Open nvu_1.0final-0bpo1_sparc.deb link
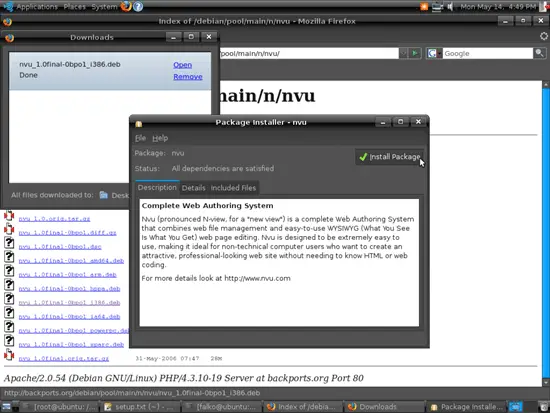 coord(71,345)
